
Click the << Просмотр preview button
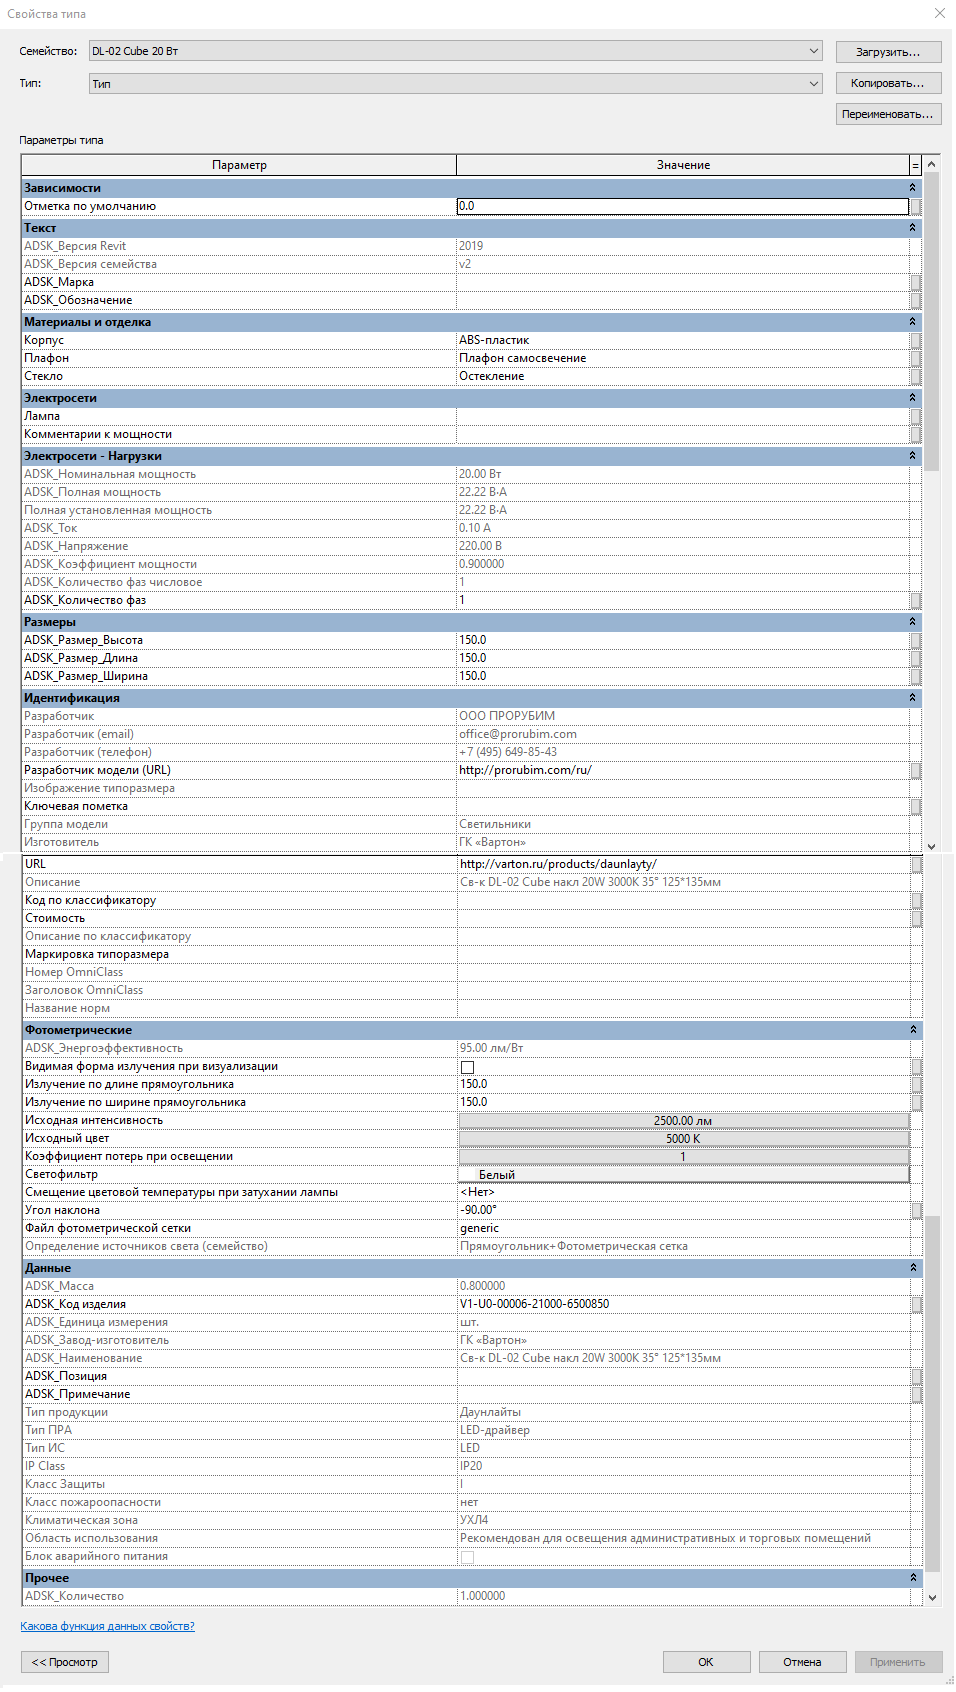click(65, 1662)
